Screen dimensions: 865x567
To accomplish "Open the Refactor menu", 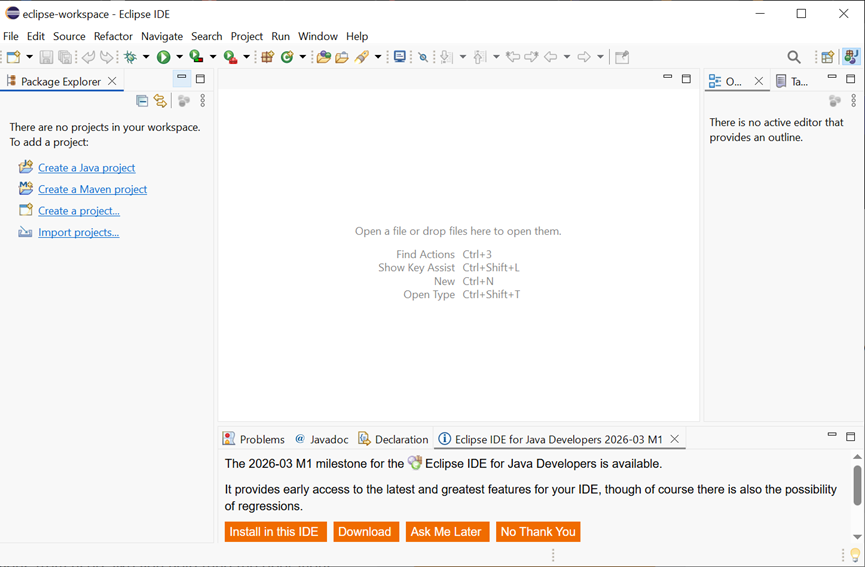I will 113,36.
